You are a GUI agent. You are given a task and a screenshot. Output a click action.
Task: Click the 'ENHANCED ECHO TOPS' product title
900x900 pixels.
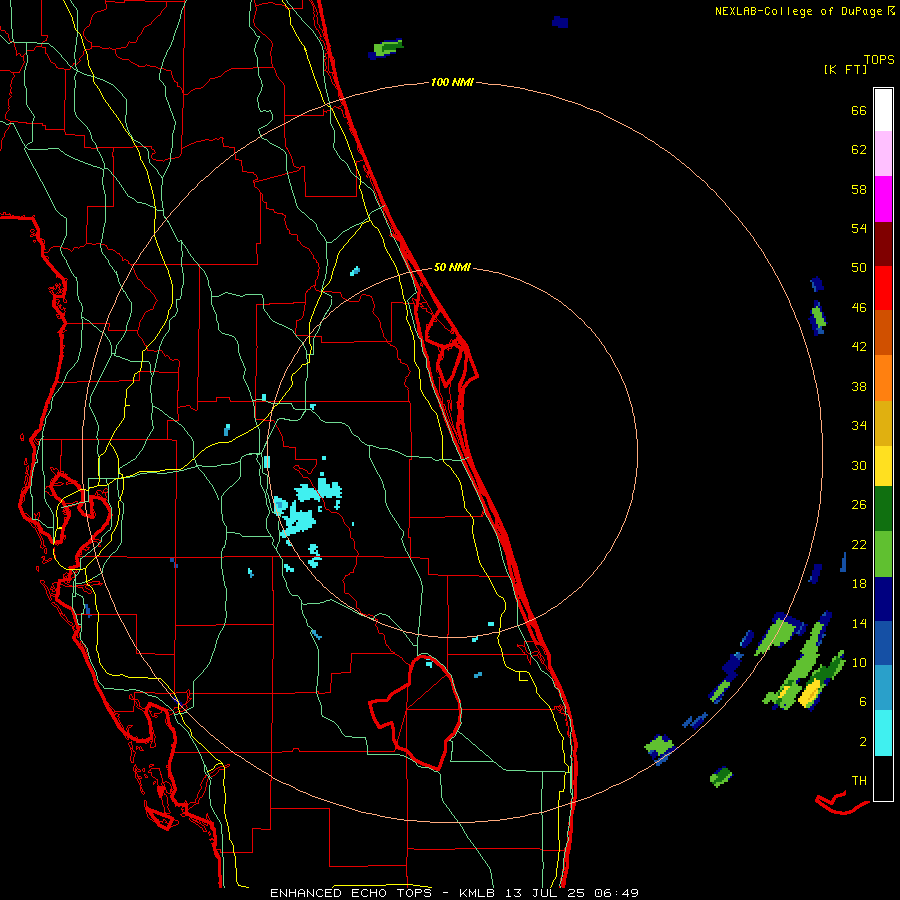[351, 893]
